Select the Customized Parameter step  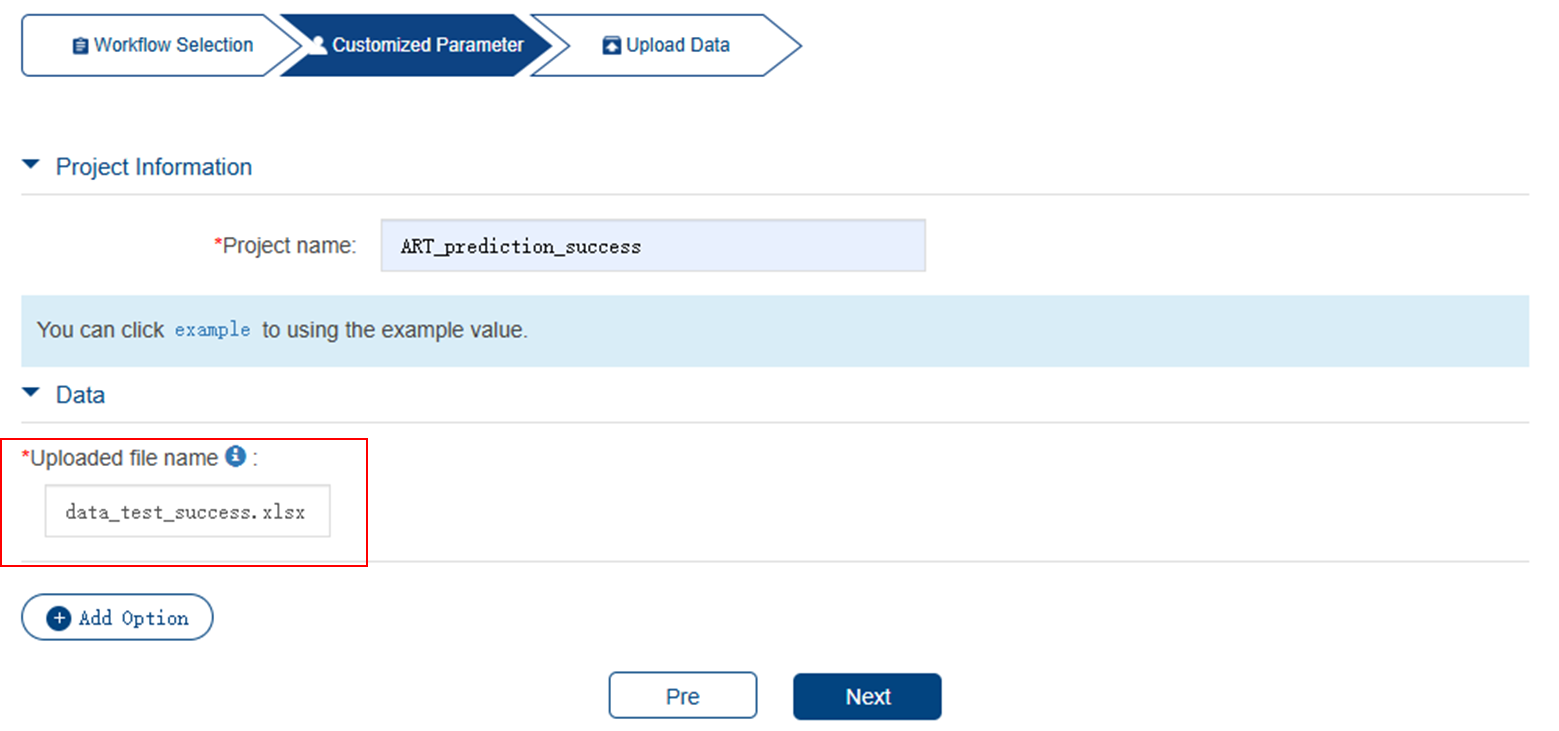(417, 45)
